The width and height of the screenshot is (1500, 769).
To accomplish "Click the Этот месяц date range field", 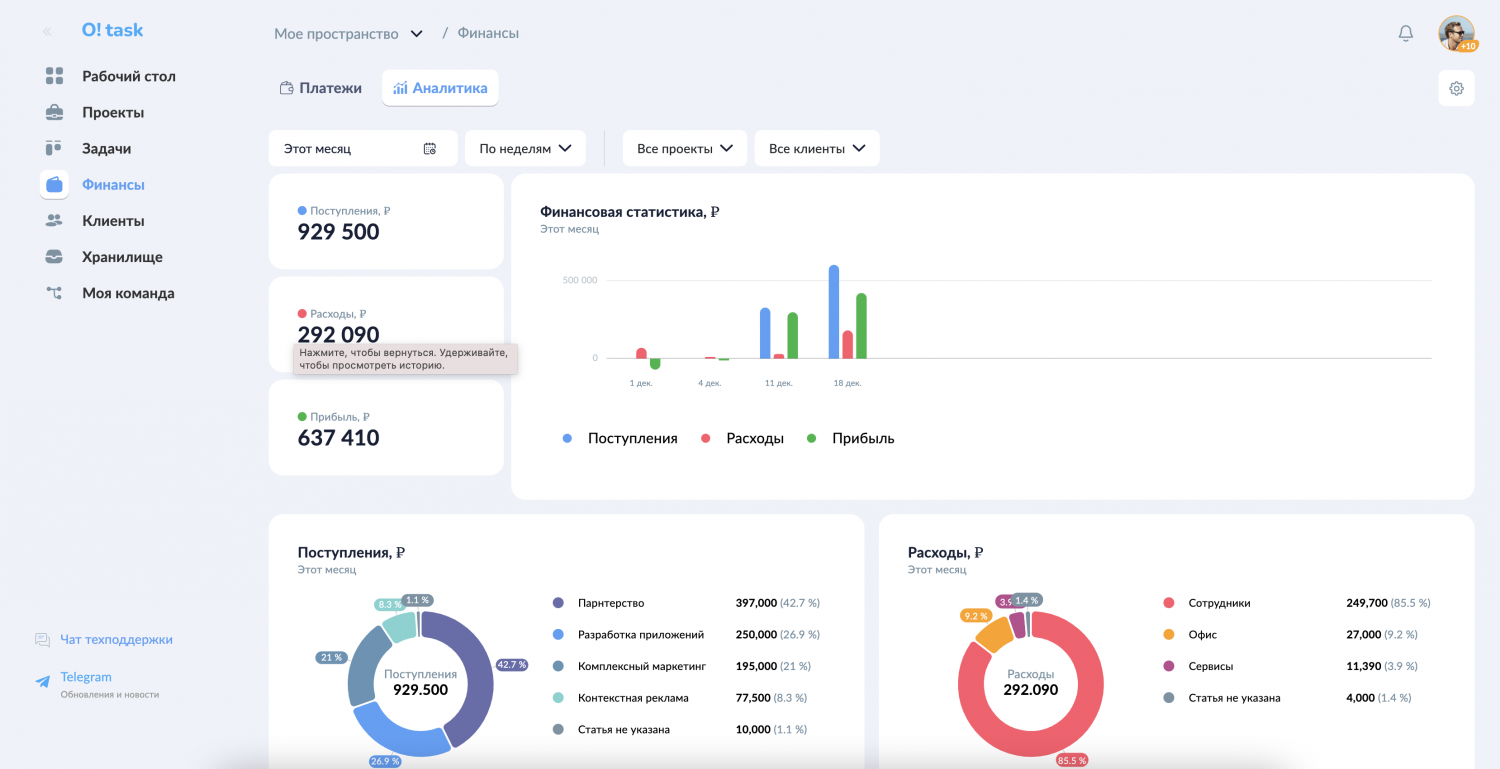I will point(362,148).
